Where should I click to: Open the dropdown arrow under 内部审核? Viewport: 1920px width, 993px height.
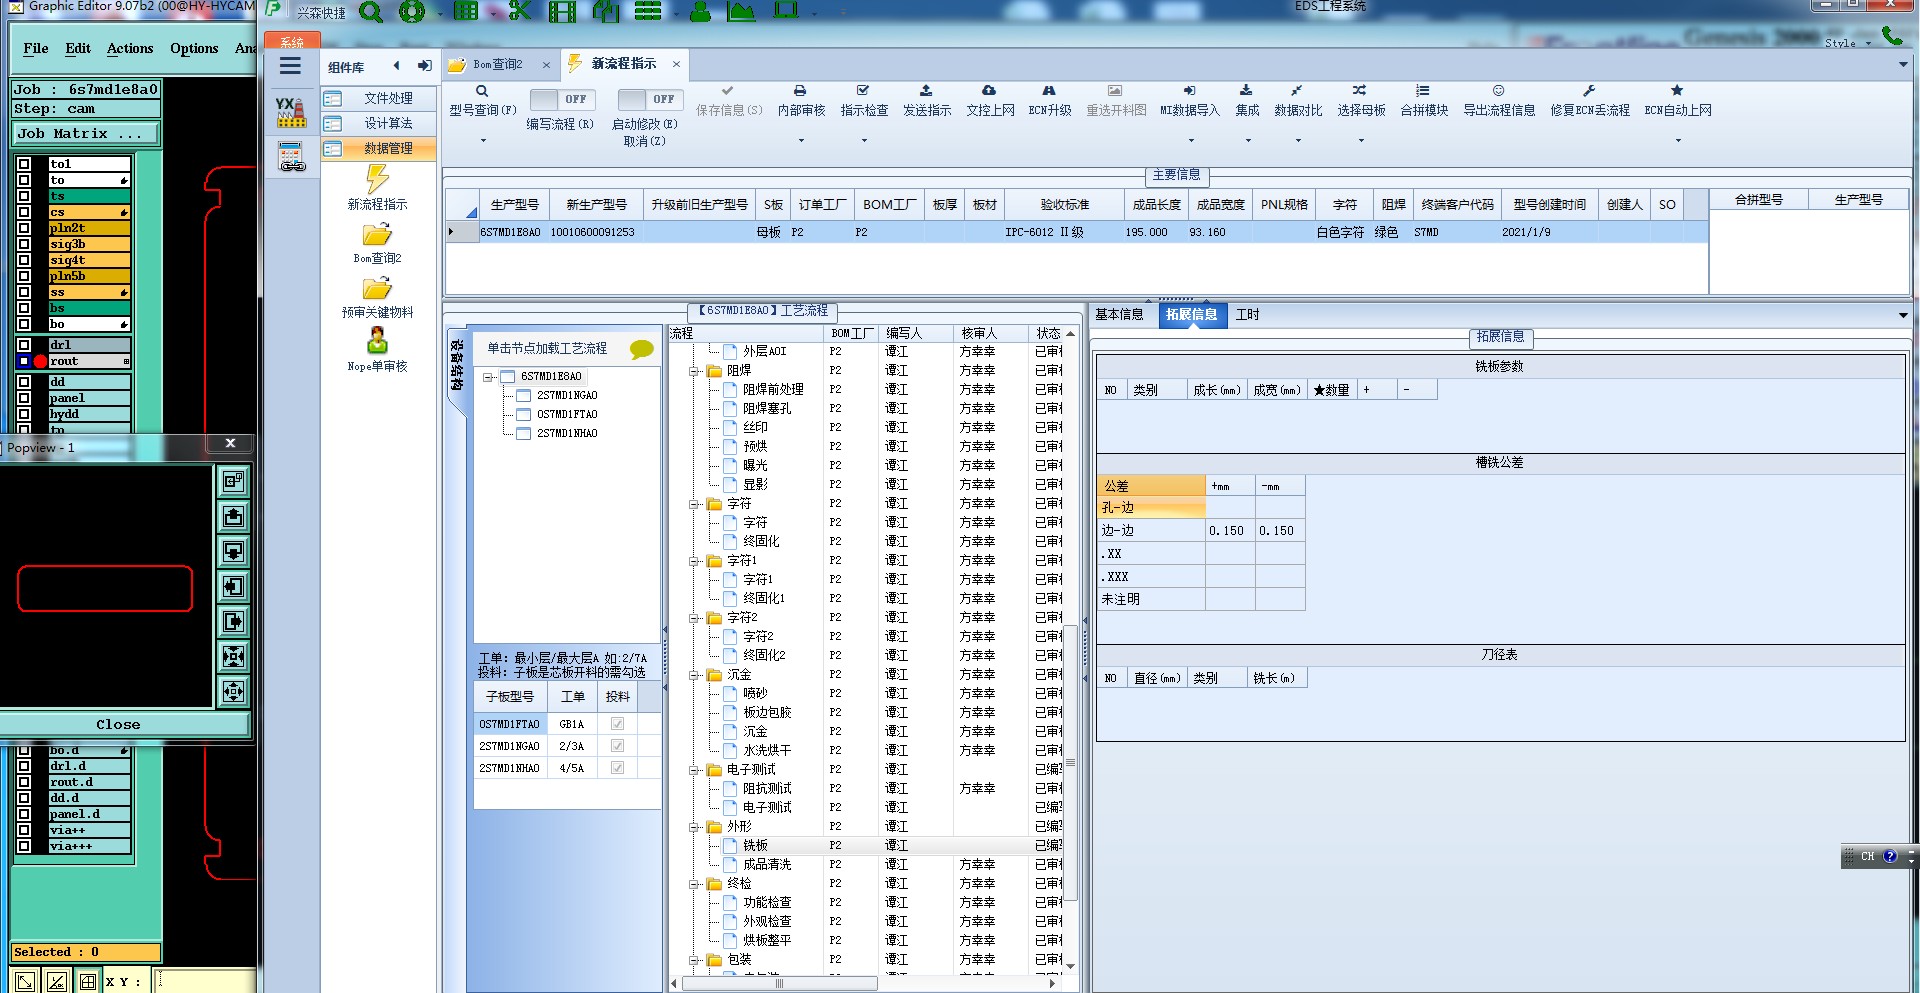click(x=801, y=141)
